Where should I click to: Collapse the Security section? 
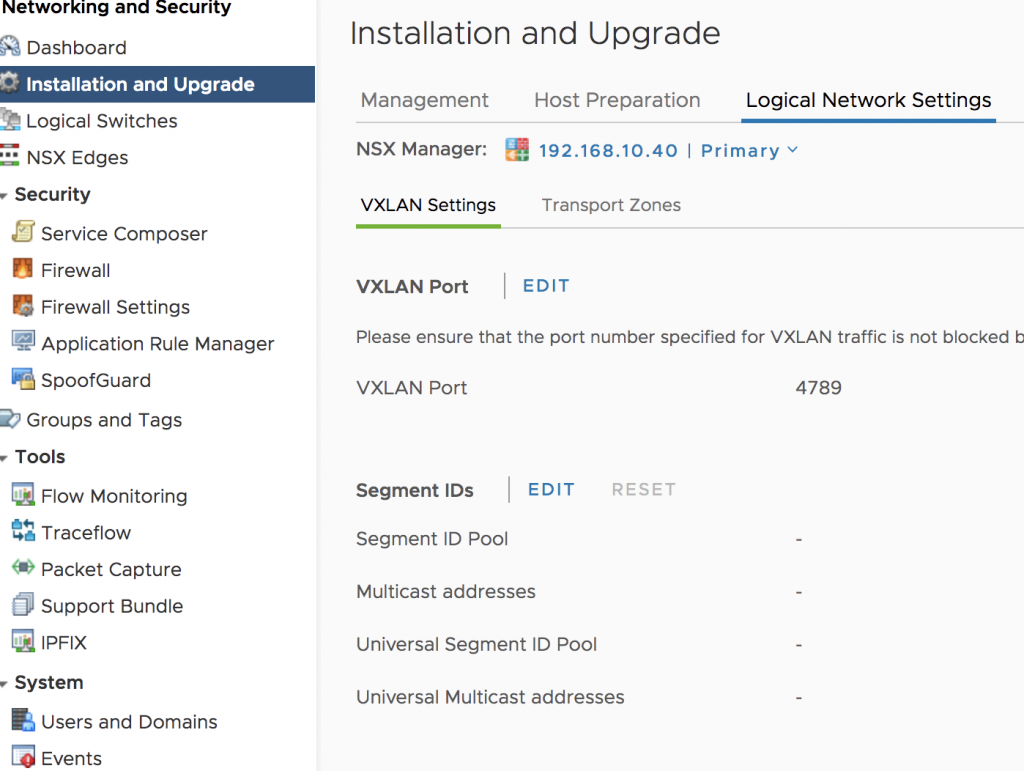pyautogui.click(x=4, y=195)
